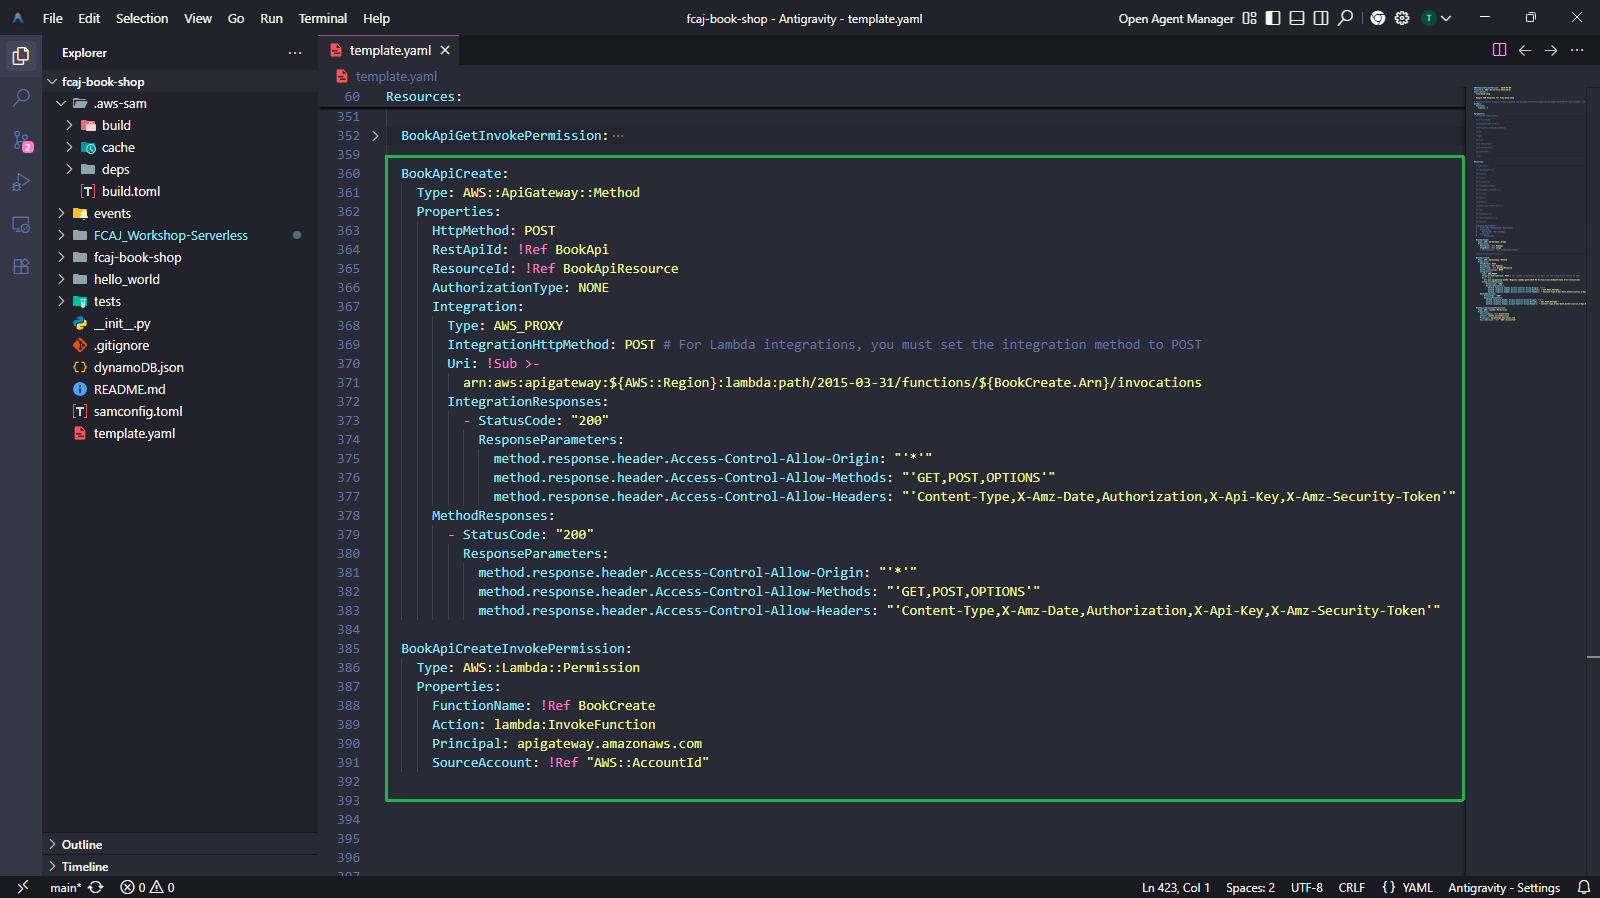Open Explorer Views and More Actions ellipsis

click(295, 53)
